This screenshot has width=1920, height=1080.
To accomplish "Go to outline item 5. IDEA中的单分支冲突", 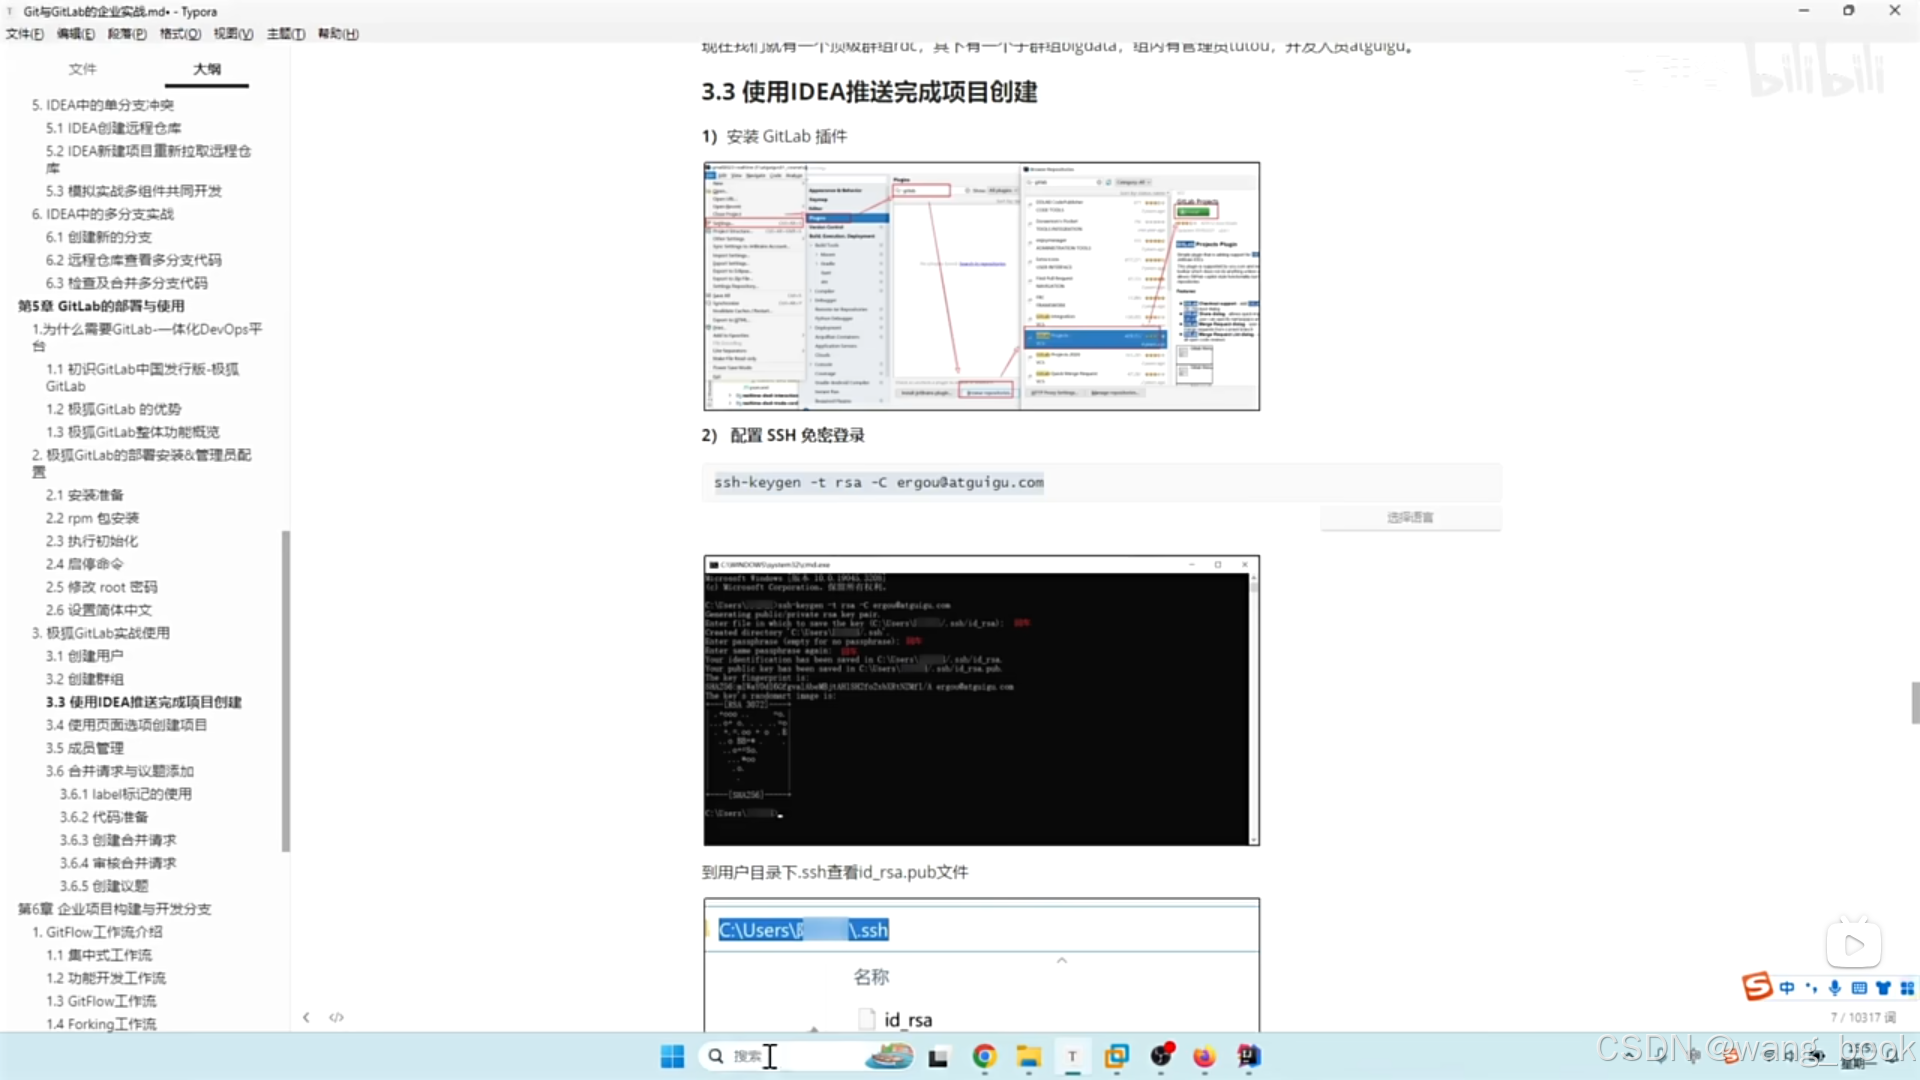I will pyautogui.click(x=102, y=105).
